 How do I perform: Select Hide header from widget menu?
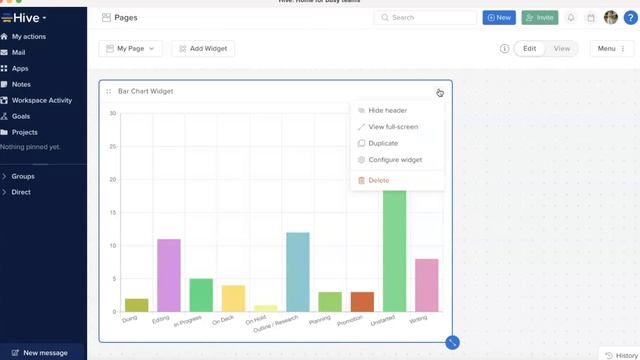pos(398,111)
